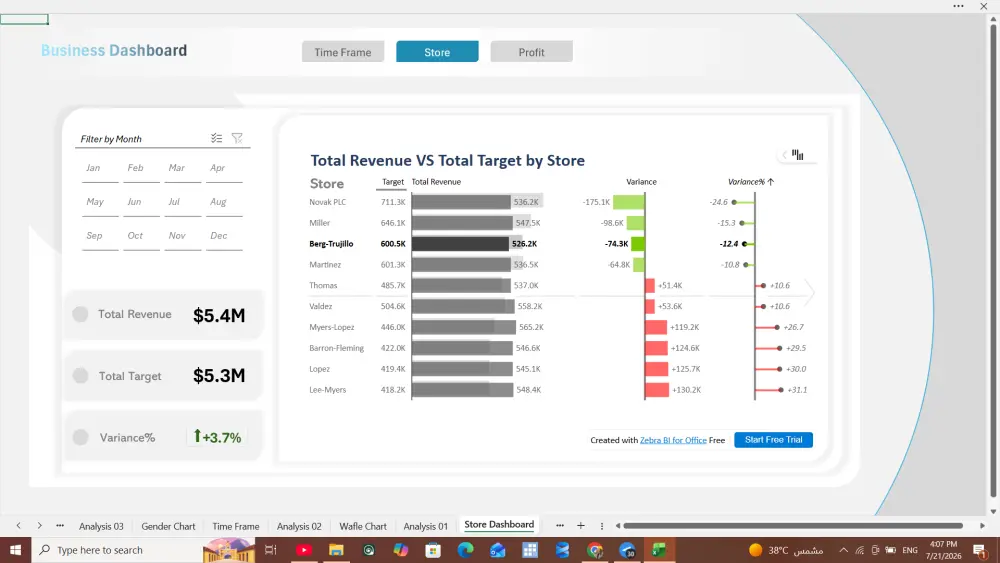
Task: Click the vertical scrollbar down arrow
Action: tap(993, 511)
